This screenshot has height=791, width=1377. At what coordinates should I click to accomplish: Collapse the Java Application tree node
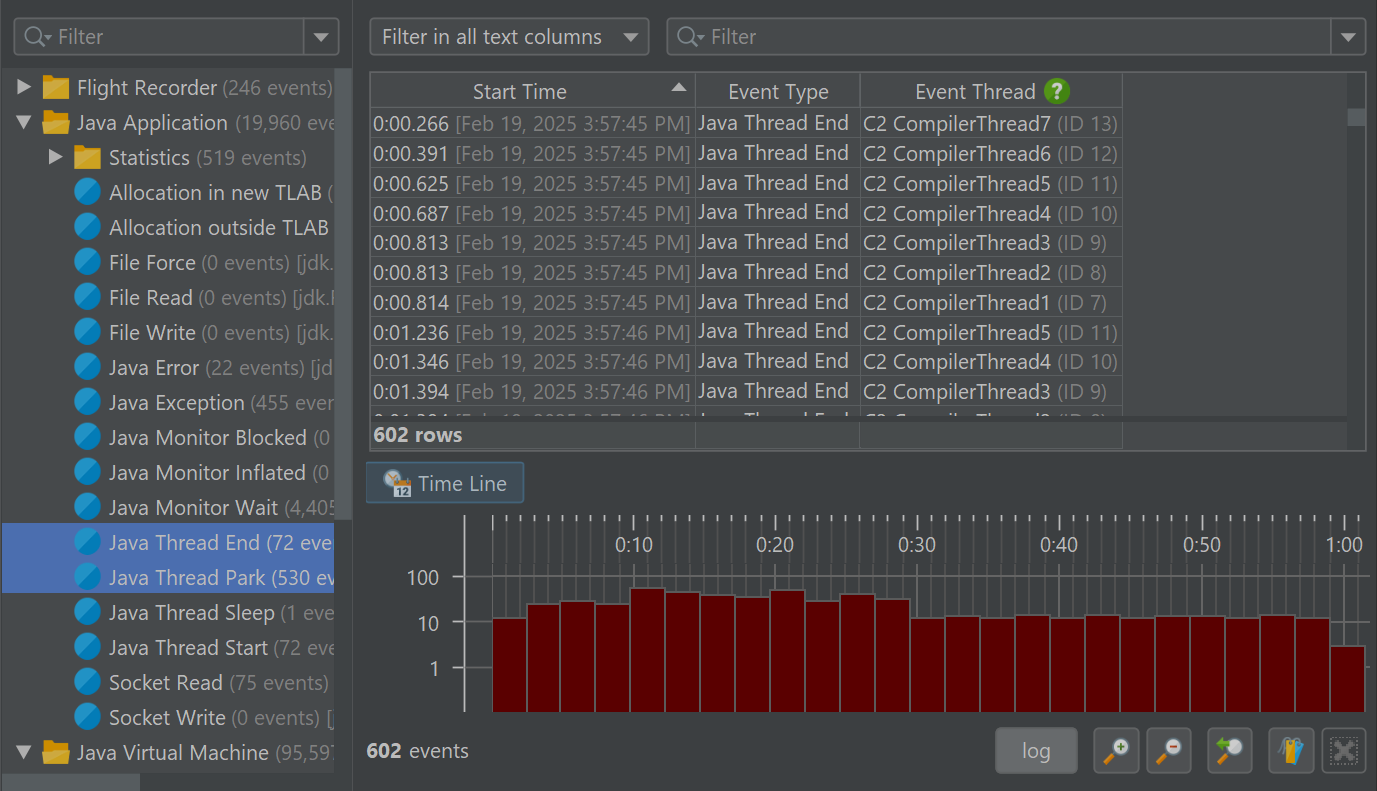pos(24,123)
